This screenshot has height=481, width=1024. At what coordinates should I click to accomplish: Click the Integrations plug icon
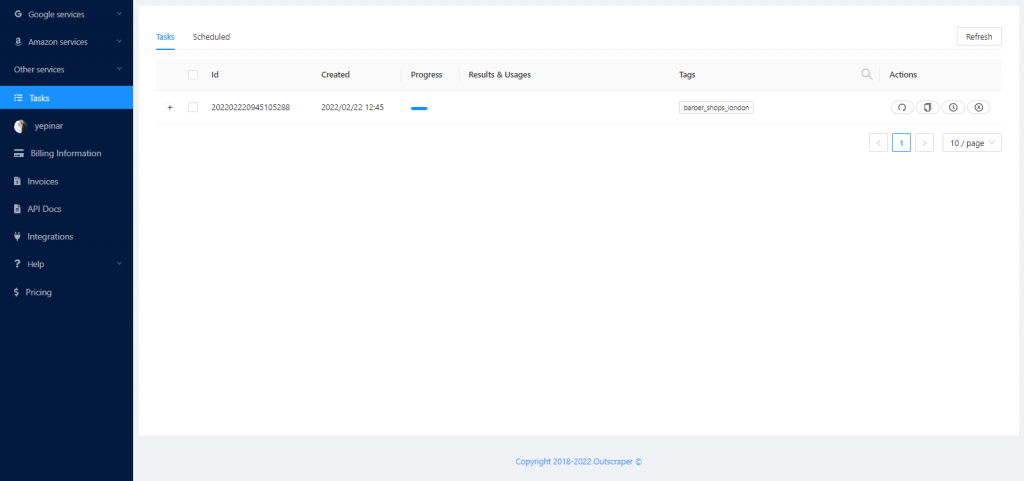click(18, 237)
